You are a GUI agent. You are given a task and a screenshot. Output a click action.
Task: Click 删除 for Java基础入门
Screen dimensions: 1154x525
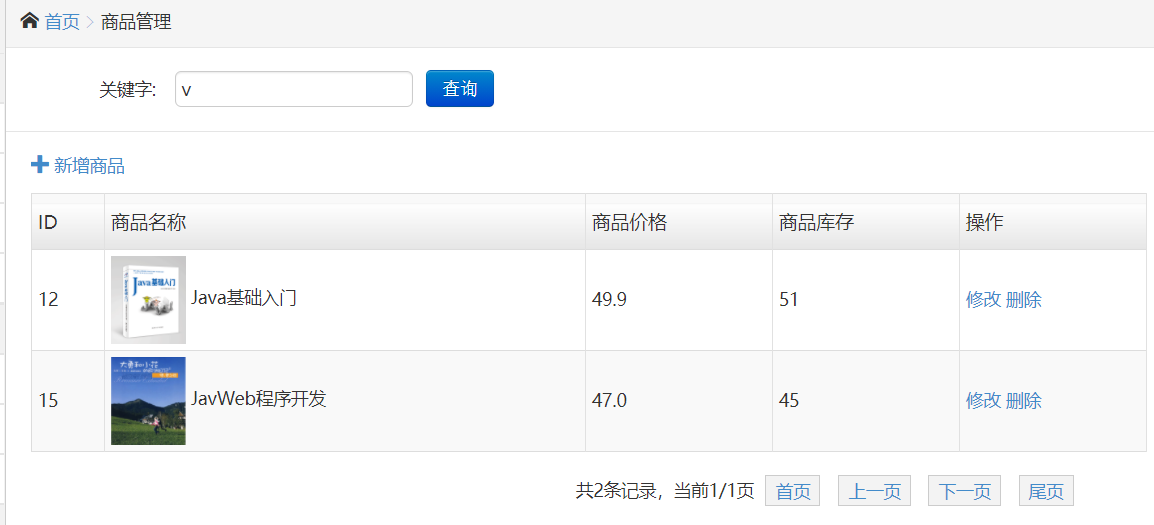tap(1024, 300)
